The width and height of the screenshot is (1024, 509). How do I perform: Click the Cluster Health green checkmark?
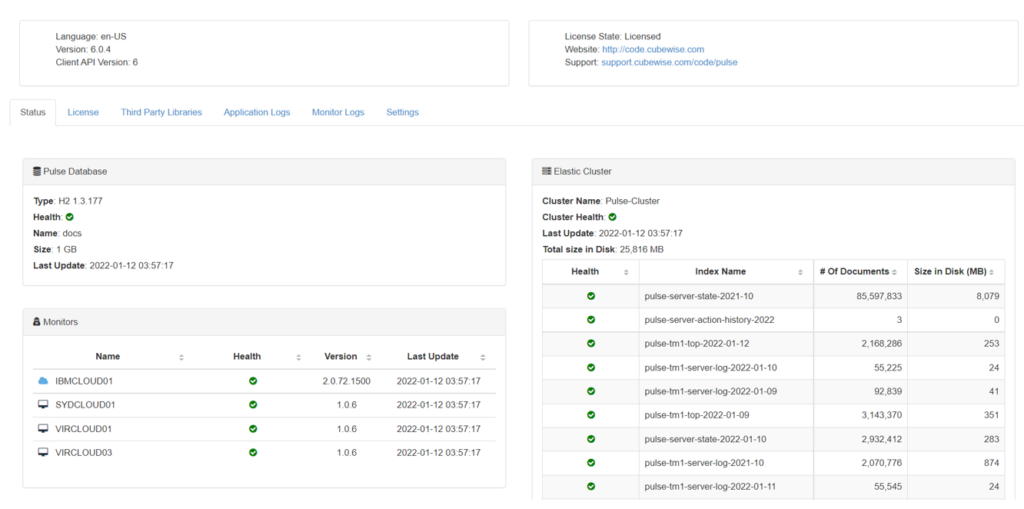[612, 217]
